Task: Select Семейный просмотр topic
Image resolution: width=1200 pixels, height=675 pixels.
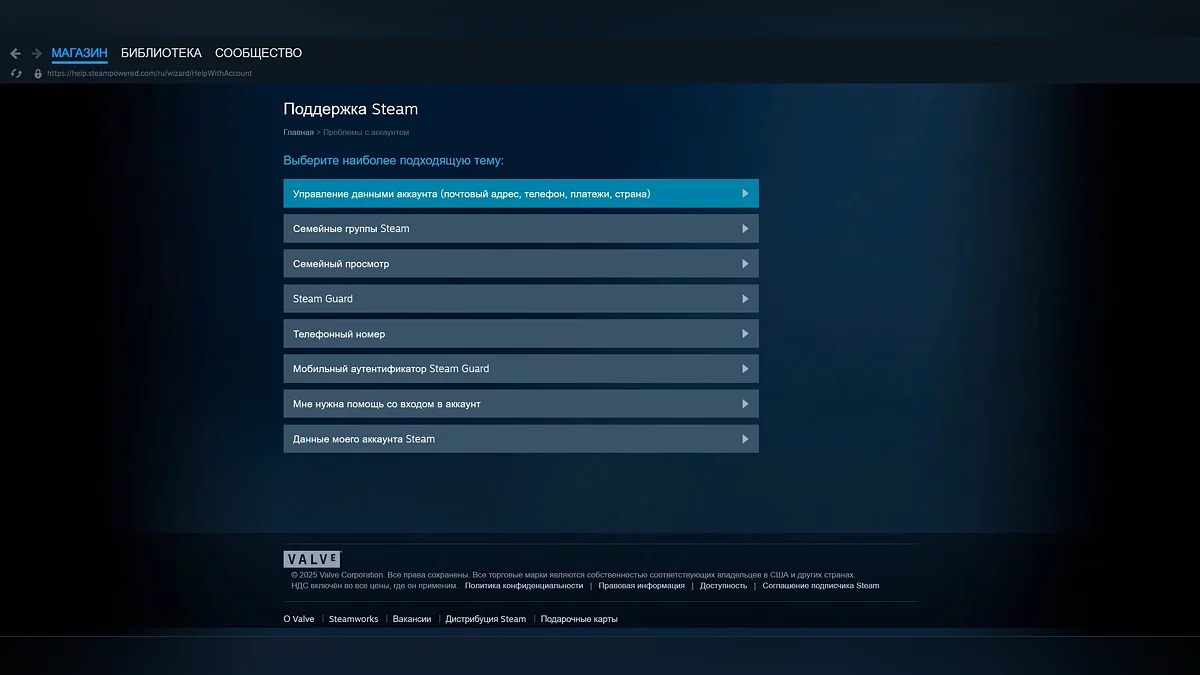Action: [521, 263]
